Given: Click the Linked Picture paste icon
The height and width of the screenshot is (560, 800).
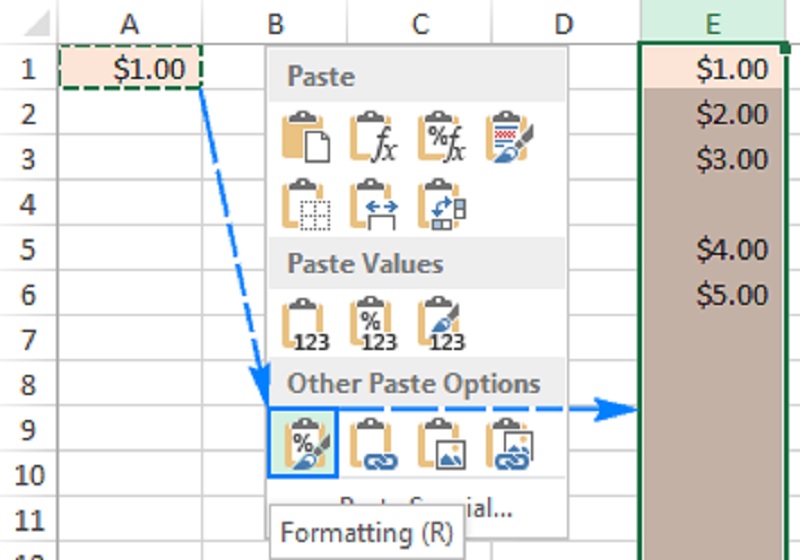Looking at the screenshot, I should (509, 443).
